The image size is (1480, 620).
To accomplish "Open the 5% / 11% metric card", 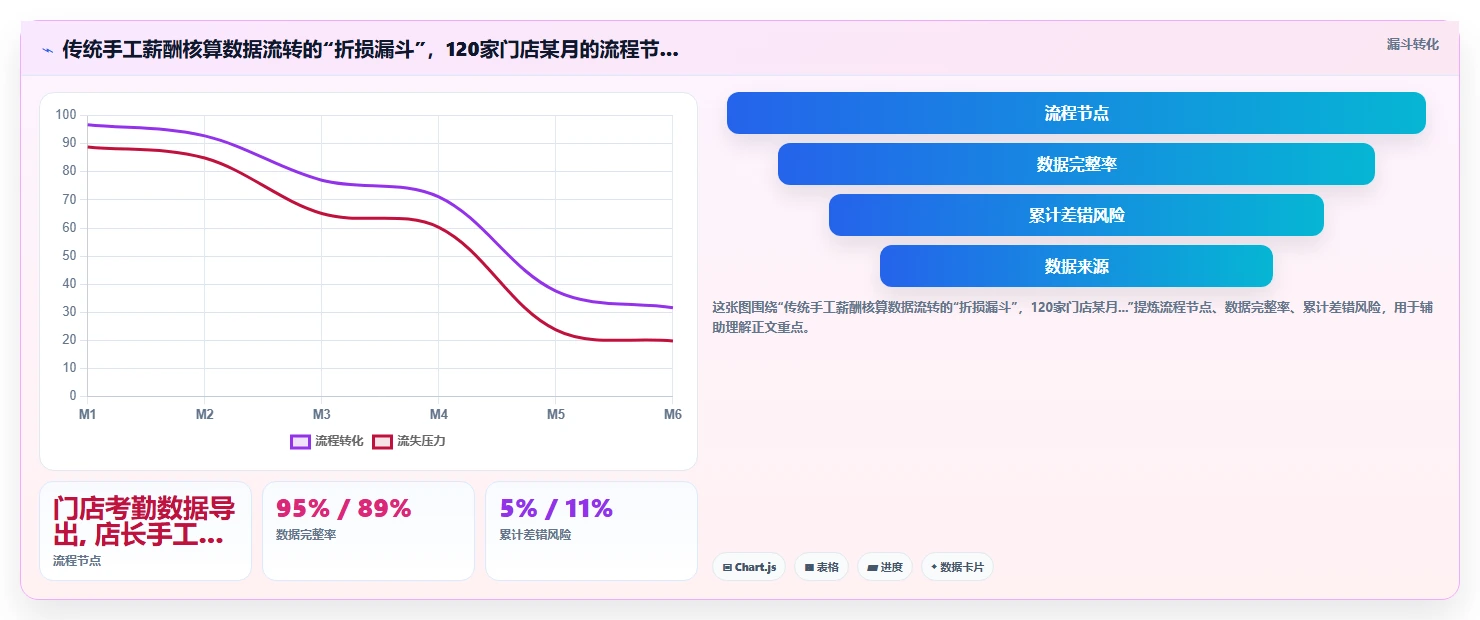I will tap(591, 531).
